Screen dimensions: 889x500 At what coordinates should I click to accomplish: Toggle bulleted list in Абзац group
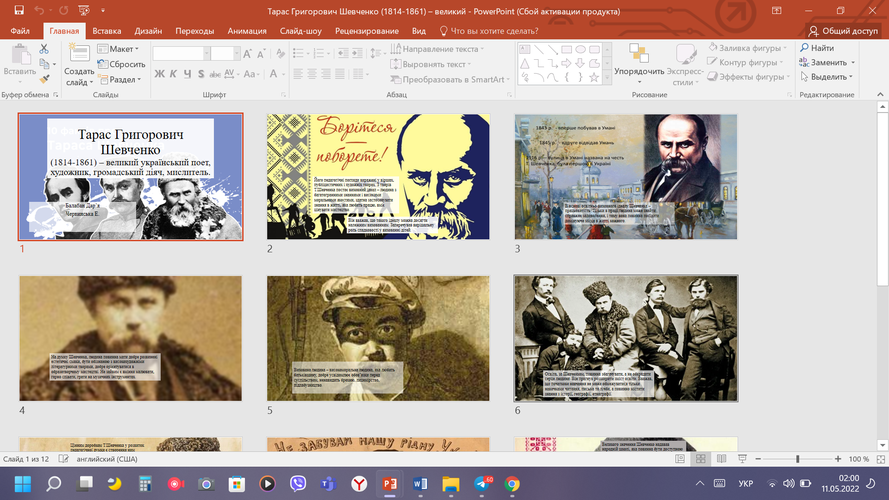click(x=299, y=53)
